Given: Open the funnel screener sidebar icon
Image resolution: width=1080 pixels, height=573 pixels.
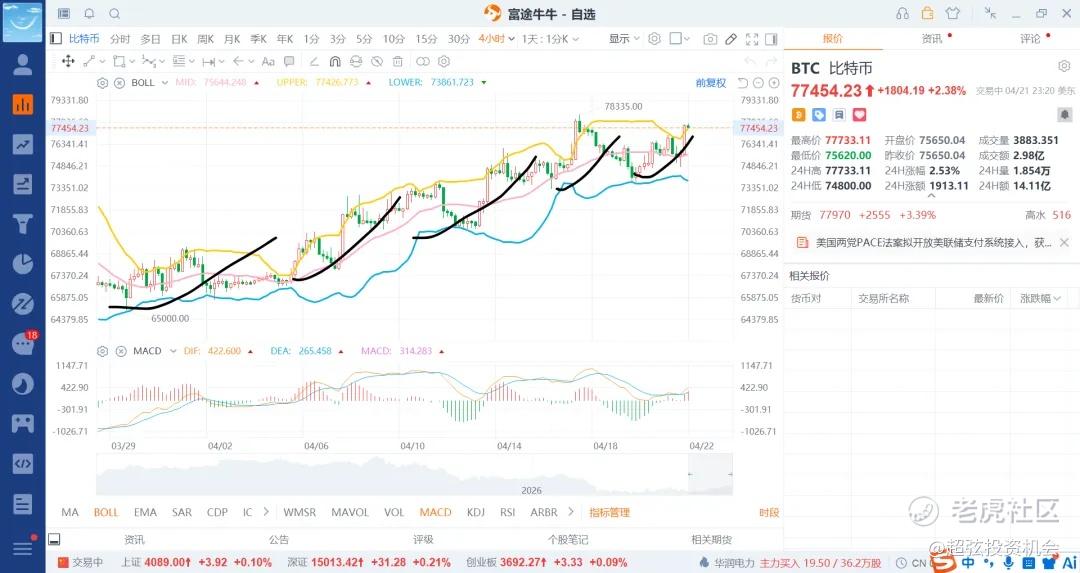Looking at the screenshot, I should pos(23,224).
